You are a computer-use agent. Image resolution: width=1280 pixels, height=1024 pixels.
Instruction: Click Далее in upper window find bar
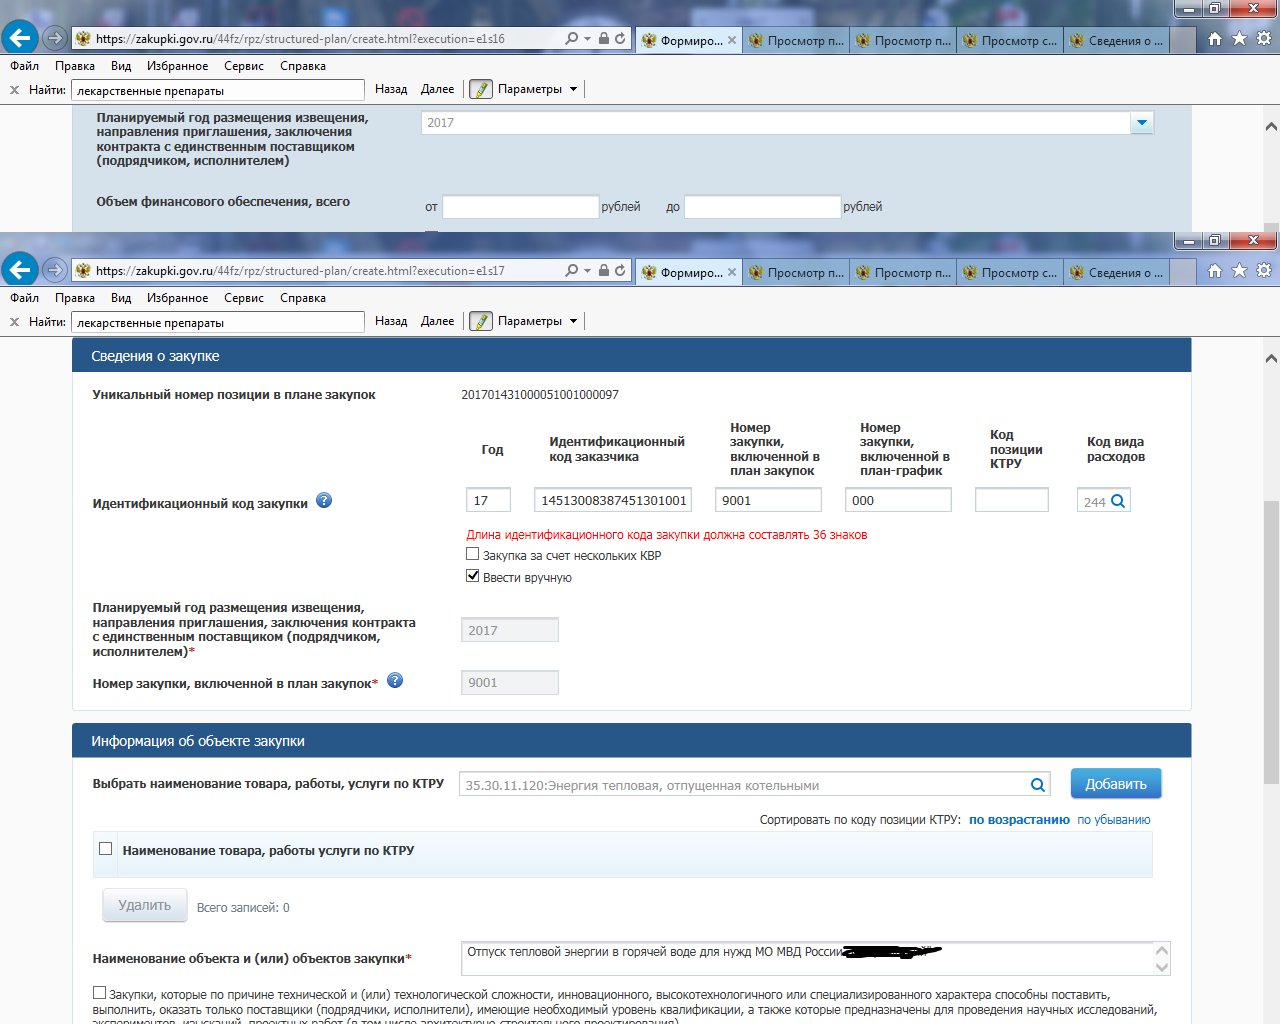pyautogui.click(x=438, y=89)
